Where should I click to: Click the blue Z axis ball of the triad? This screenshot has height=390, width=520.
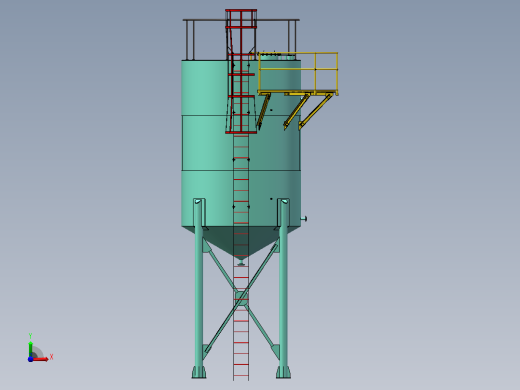tap(31, 359)
